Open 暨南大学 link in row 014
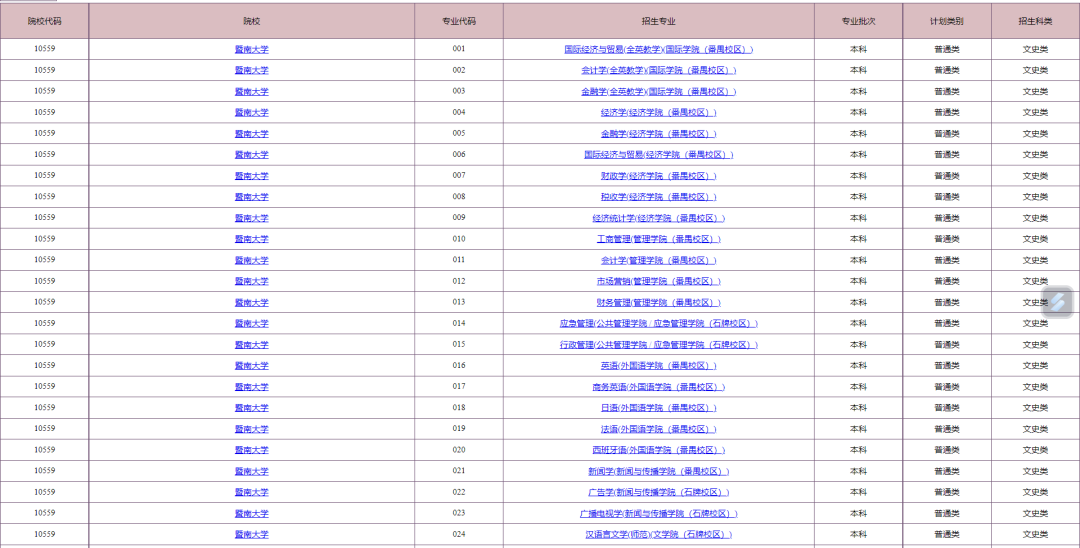This screenshot has width=1080, height=548. pyautogui.click(x=251, y=324)
